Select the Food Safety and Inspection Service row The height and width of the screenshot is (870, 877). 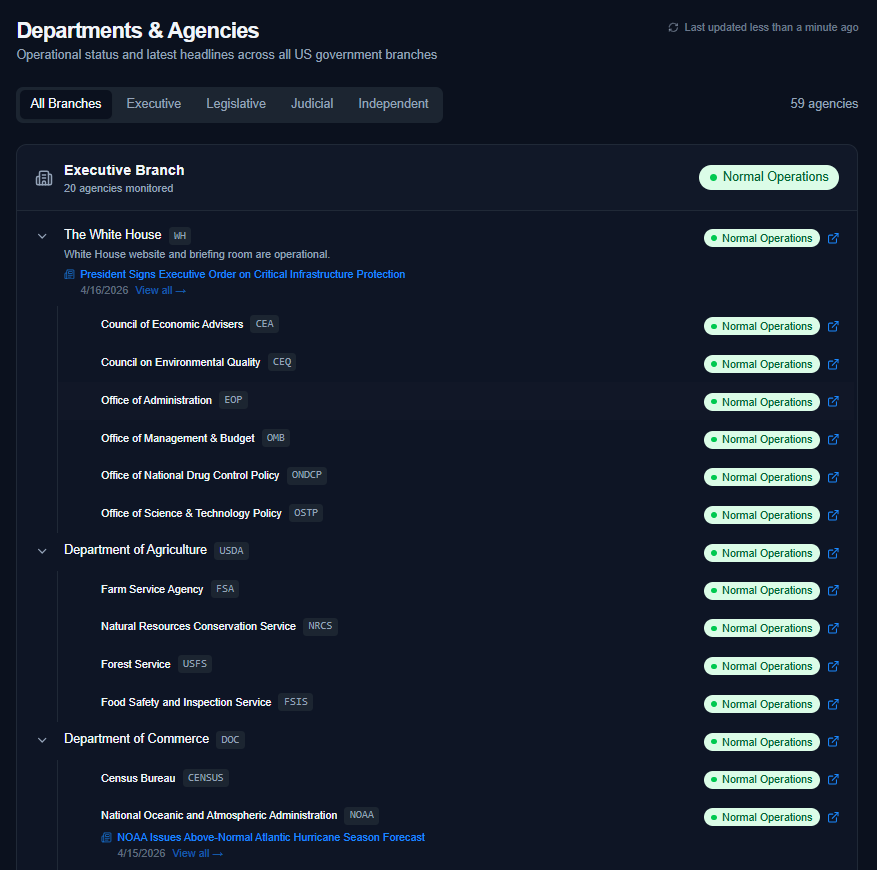coord(186,702)
